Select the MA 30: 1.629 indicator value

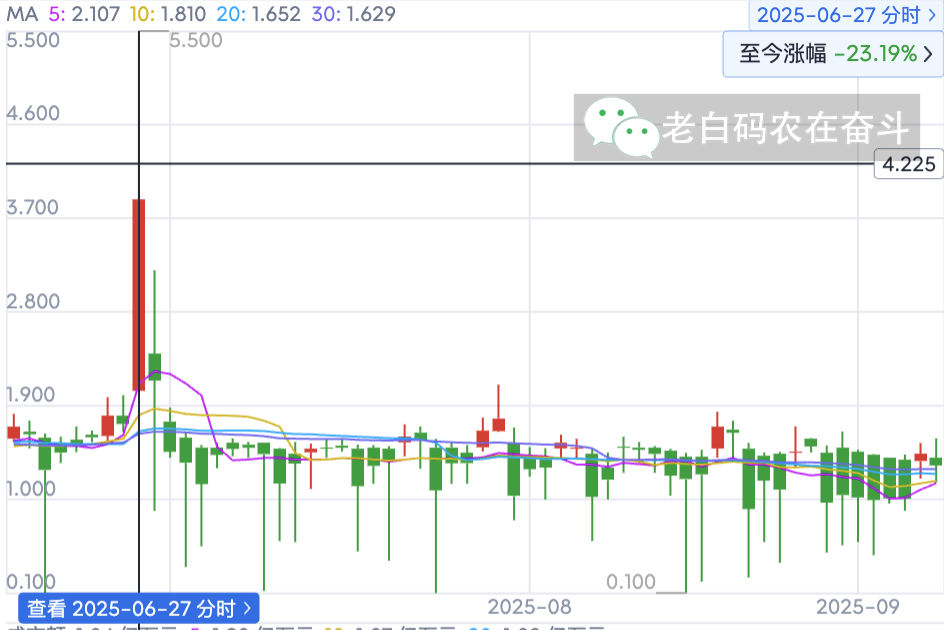pos(353,14)
